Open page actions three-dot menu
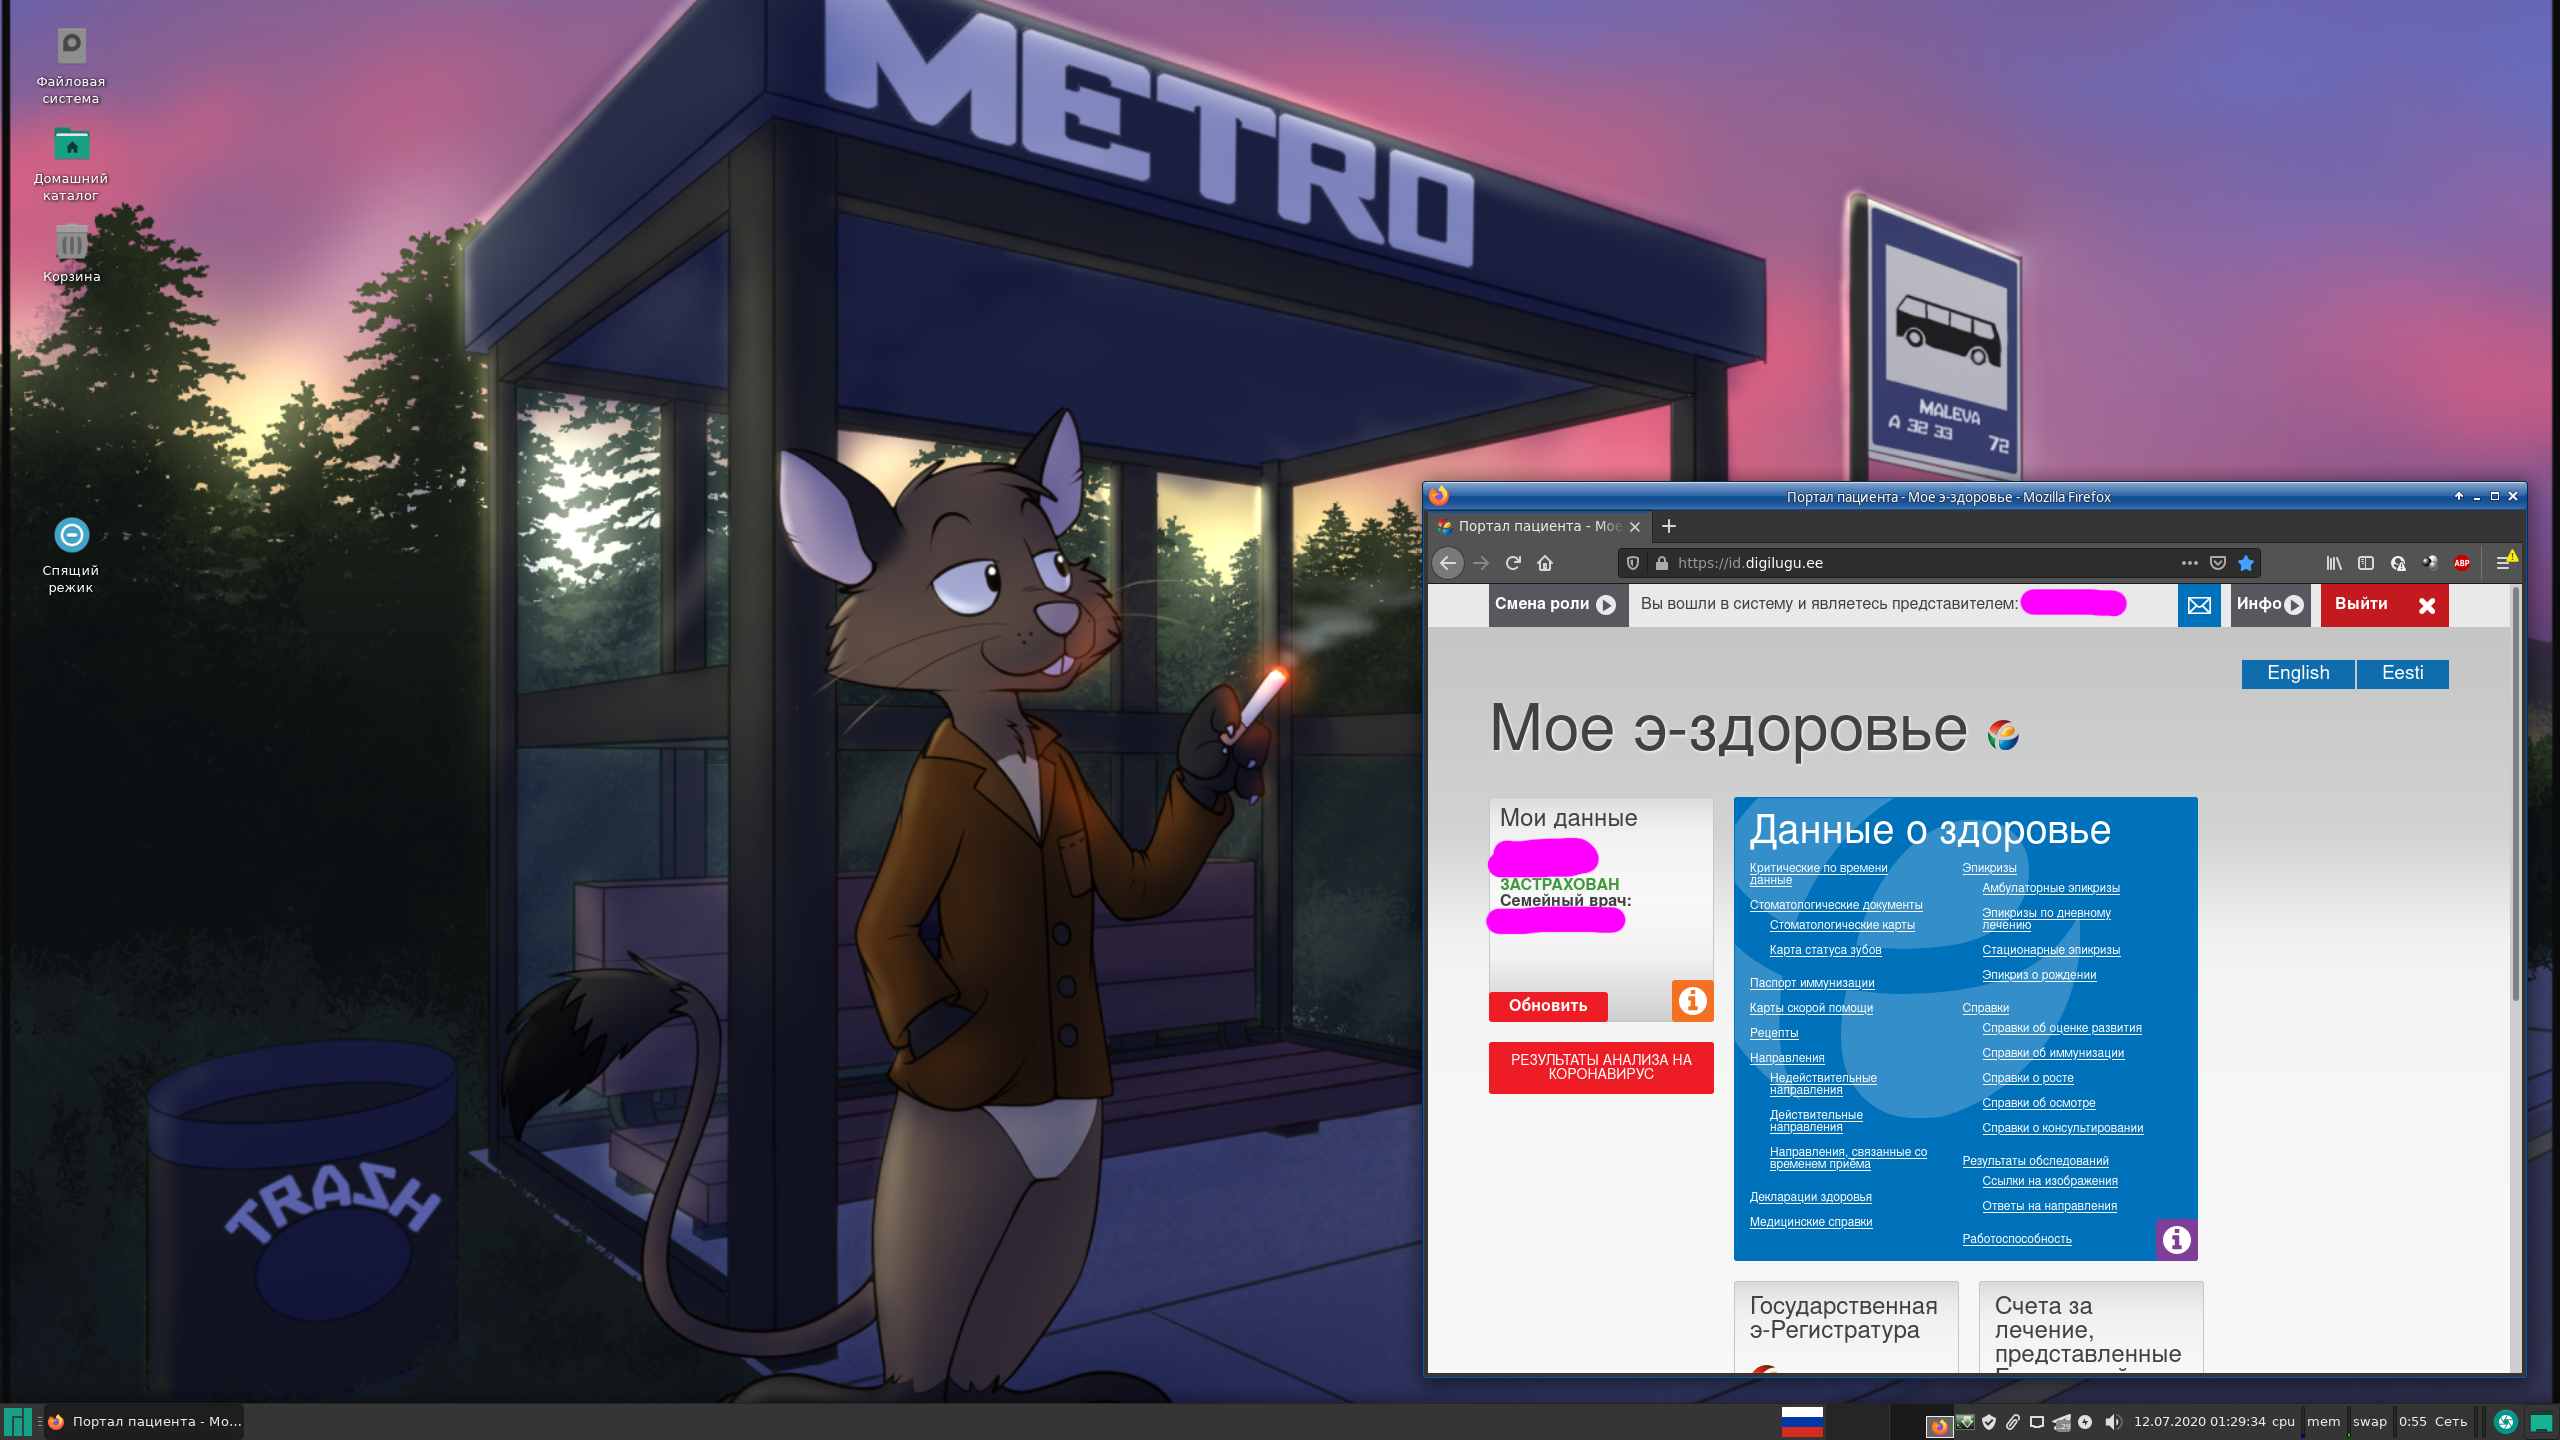Image resolution: width=2560 pixels, height=1440 pixels. click(x=2190, y=563)
